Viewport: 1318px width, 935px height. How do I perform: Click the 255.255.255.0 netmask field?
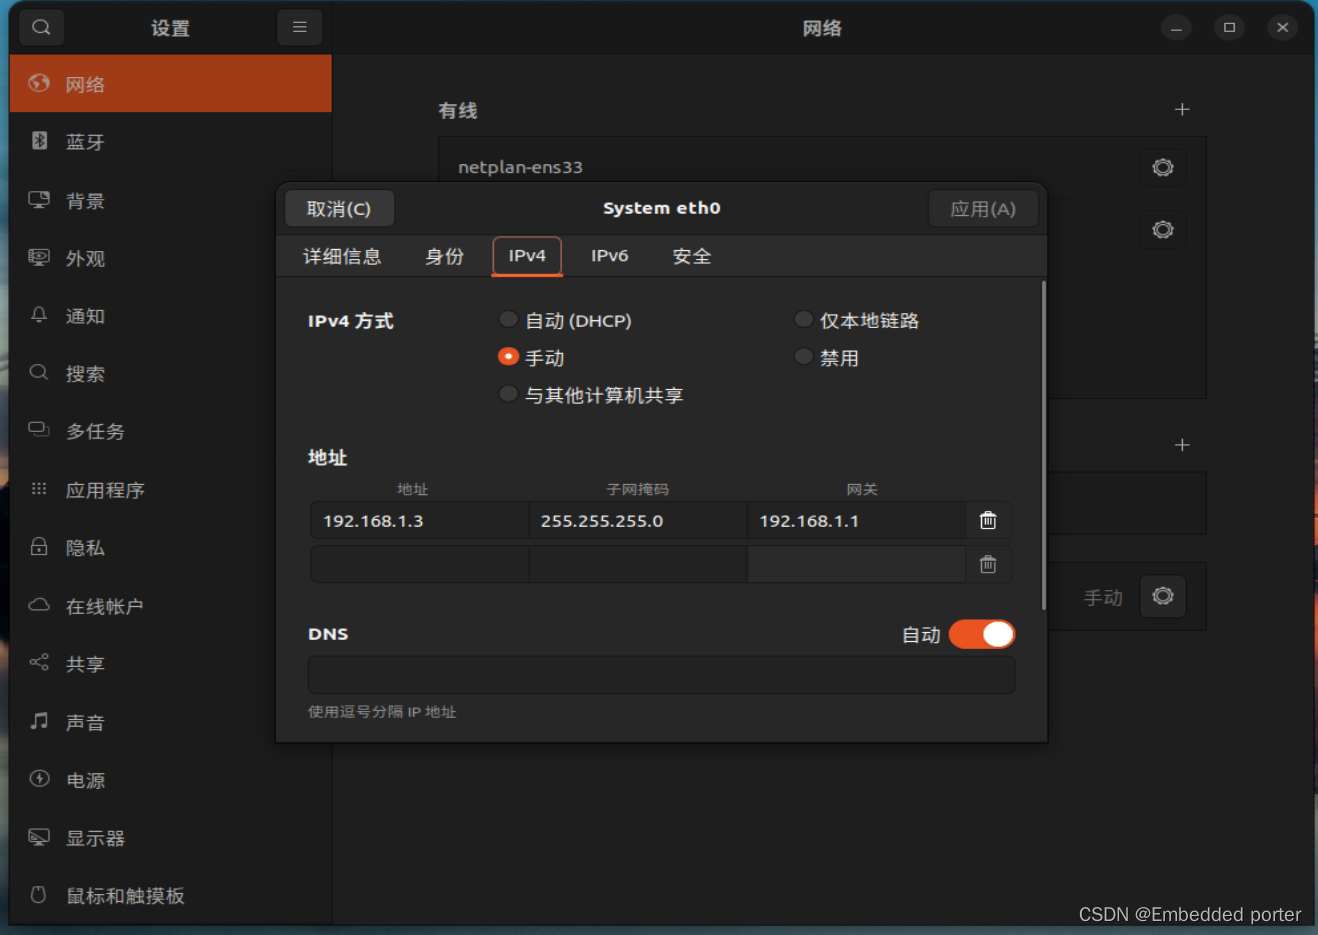[638, 520]
